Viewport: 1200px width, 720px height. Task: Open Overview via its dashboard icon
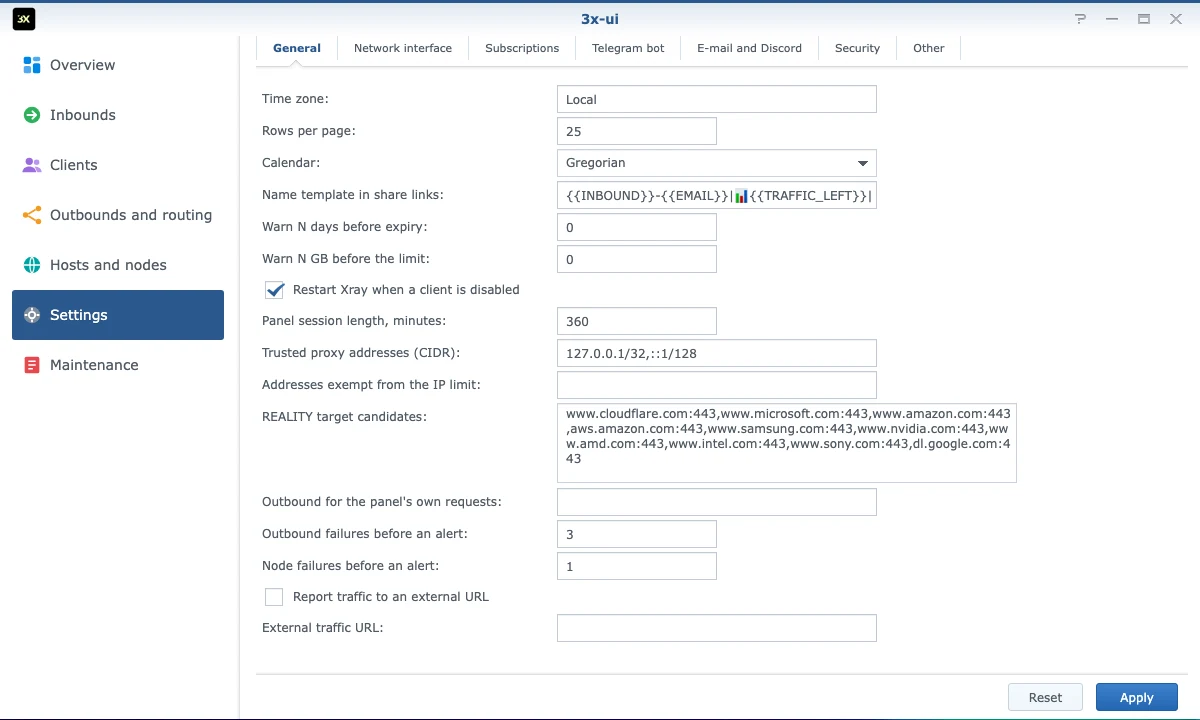(32, 65)
